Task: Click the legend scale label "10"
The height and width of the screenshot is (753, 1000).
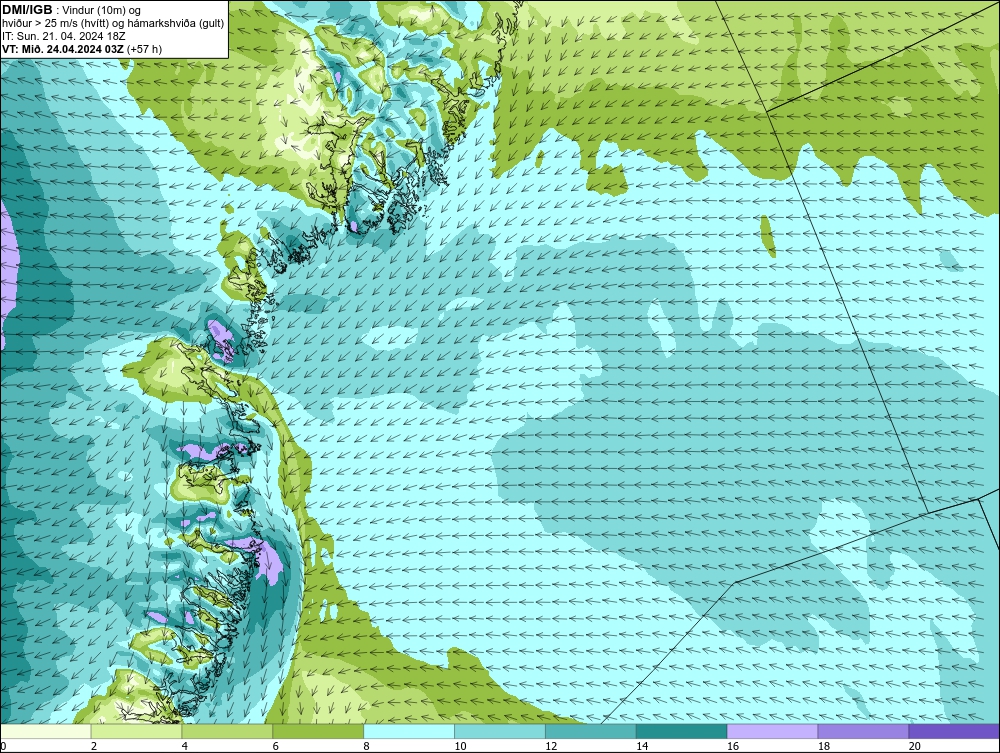Action: coord(460,746)
